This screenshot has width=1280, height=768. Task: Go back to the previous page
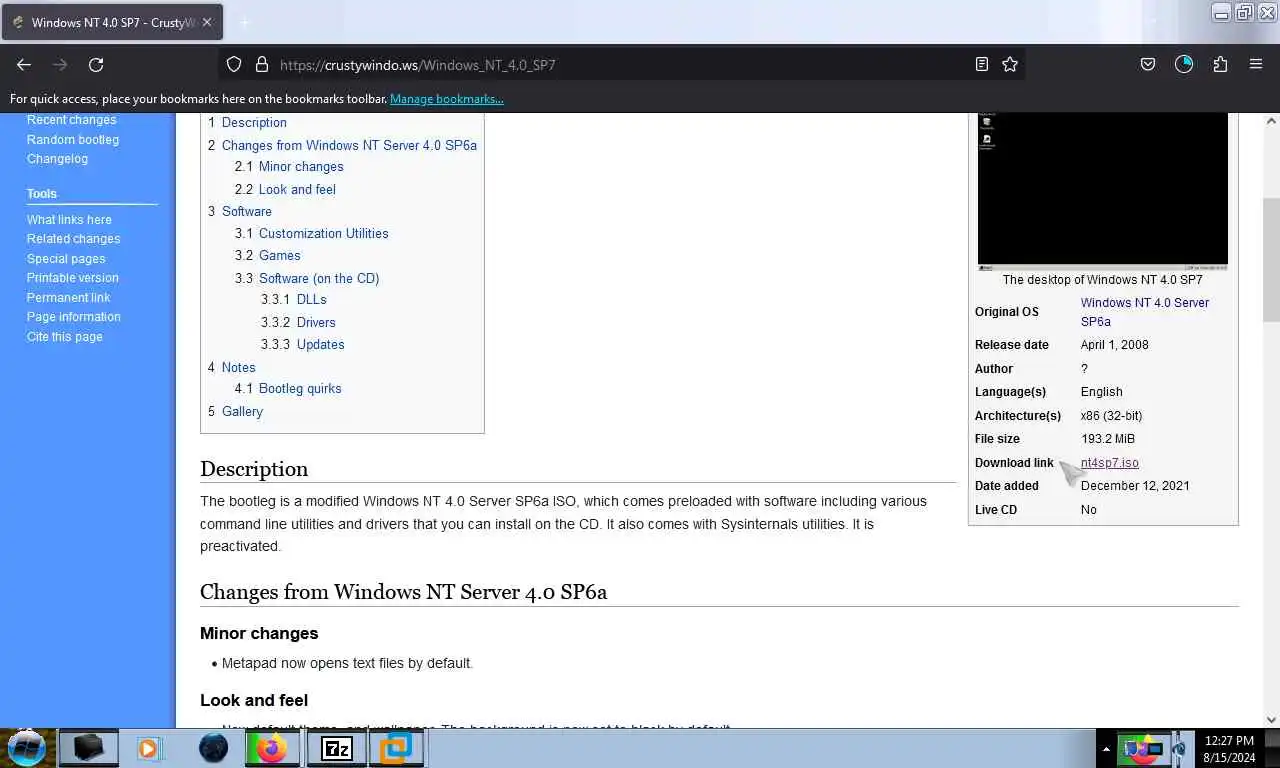click(24, 64)
